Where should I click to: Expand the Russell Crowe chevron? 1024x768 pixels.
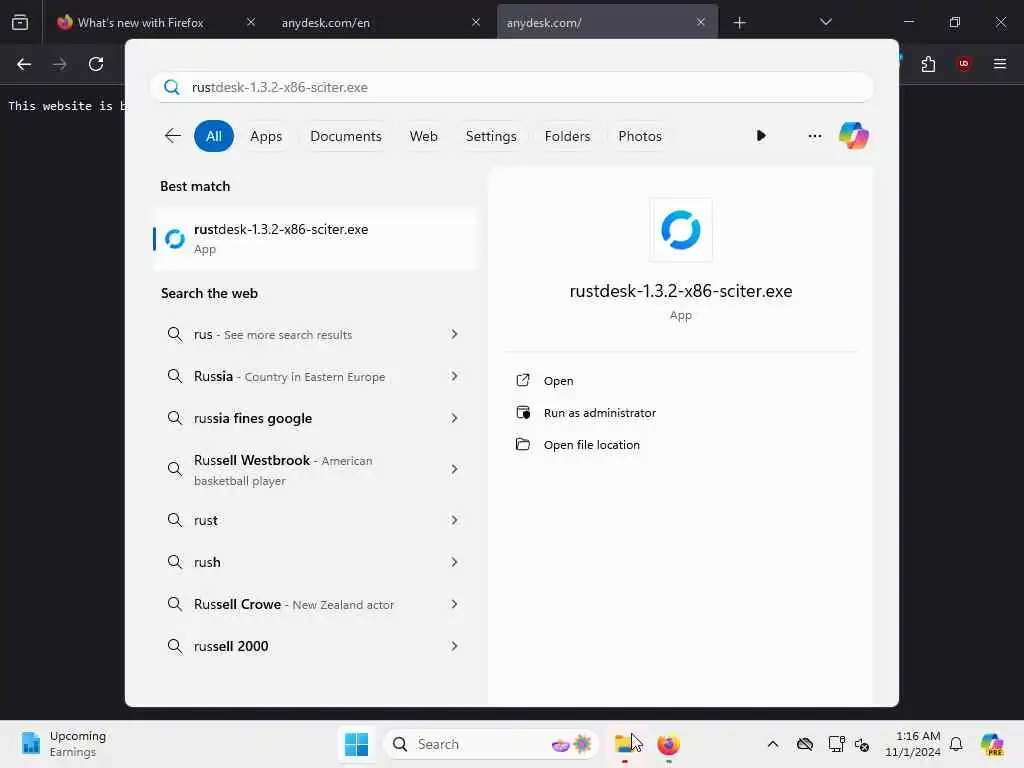pos(455,604)
